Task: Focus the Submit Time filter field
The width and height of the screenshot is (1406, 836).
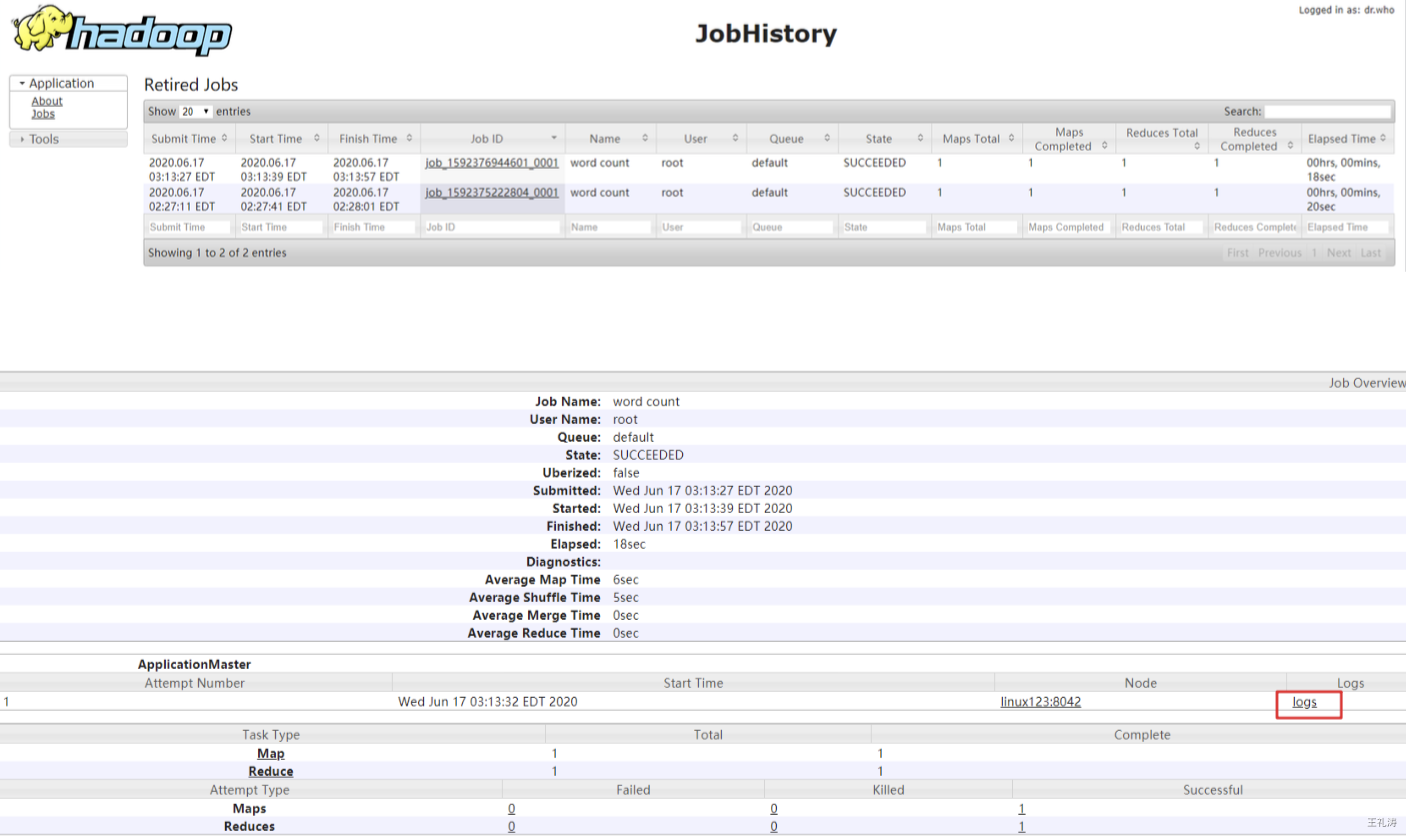Action: pos(190,227)
